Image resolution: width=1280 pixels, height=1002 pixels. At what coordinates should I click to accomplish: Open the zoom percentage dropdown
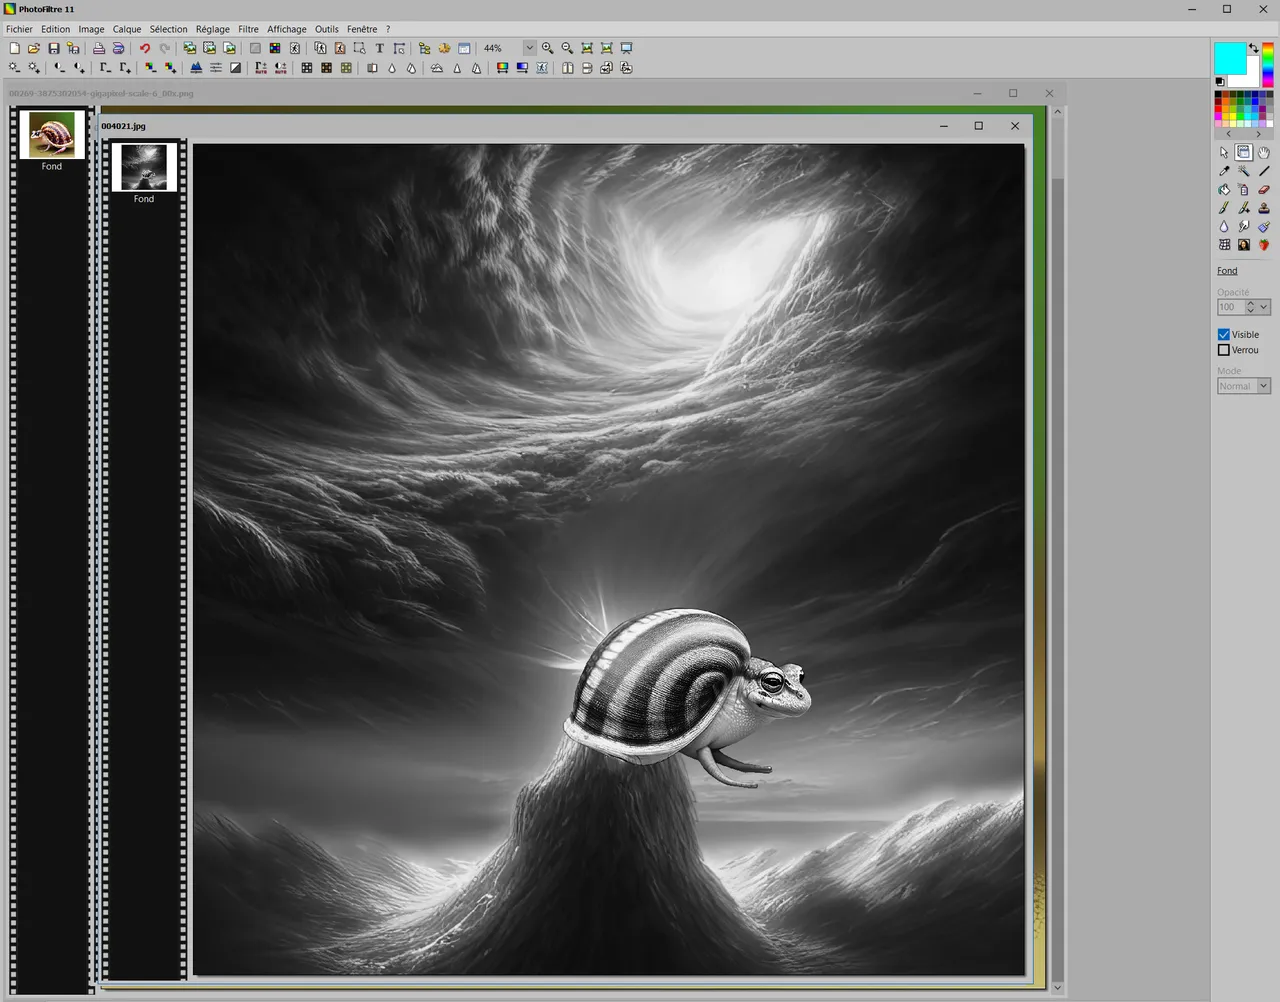(x=529, y=48)
